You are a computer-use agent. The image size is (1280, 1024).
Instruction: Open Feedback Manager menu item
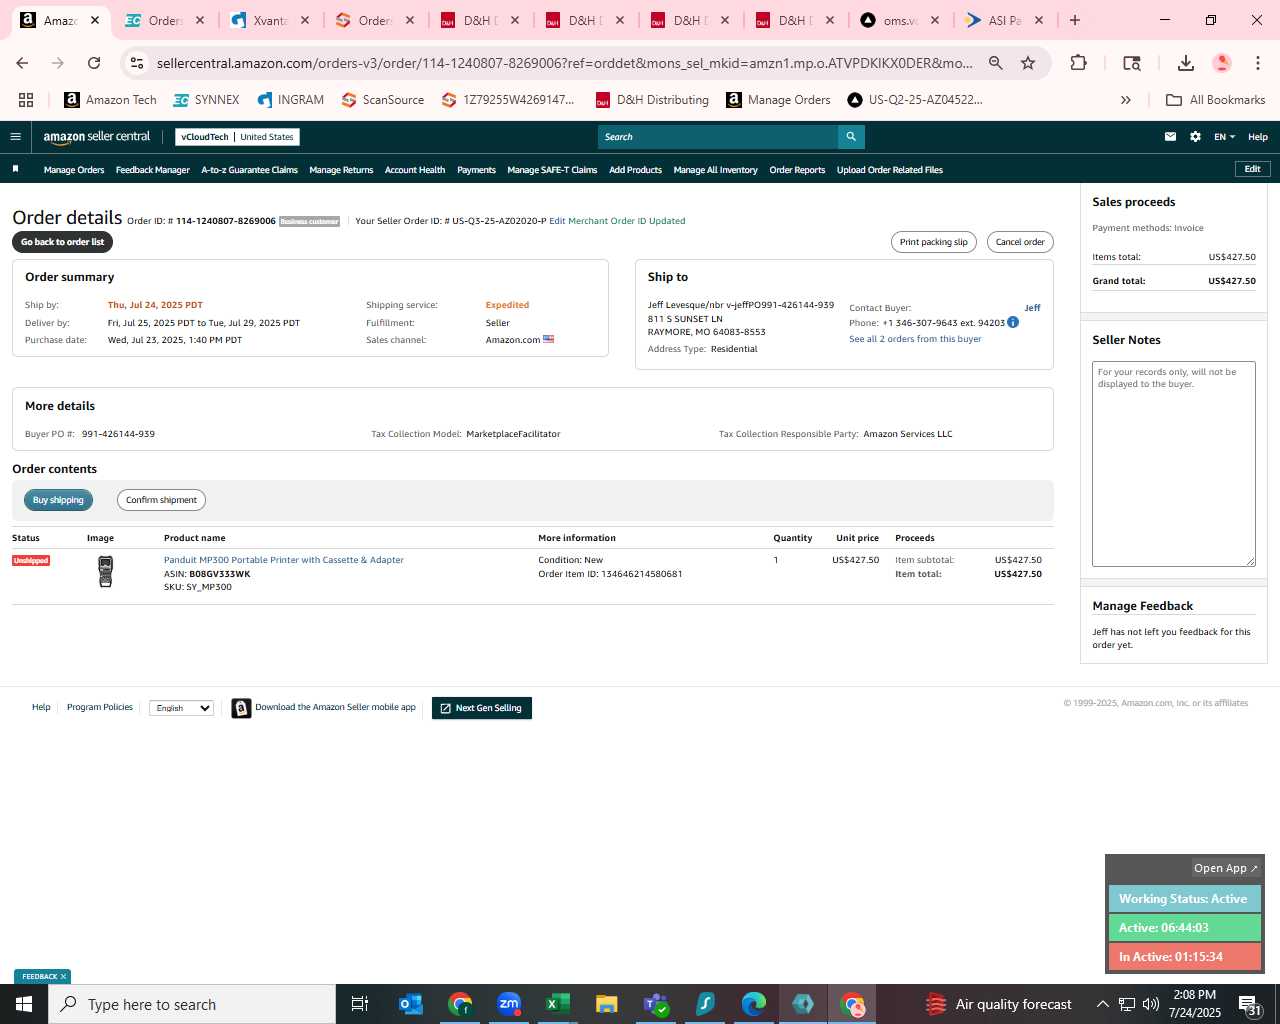pyautogui.click(x=153, y=170)
